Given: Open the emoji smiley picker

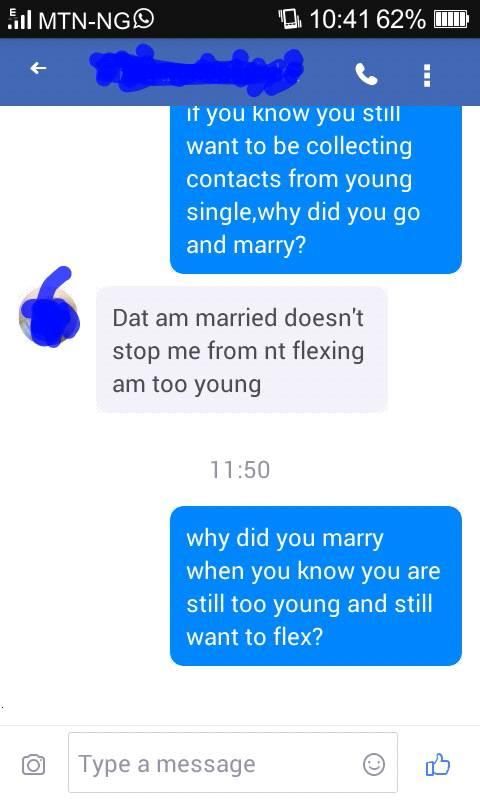Looking at the screenshot, I should (x=373, y=764).
